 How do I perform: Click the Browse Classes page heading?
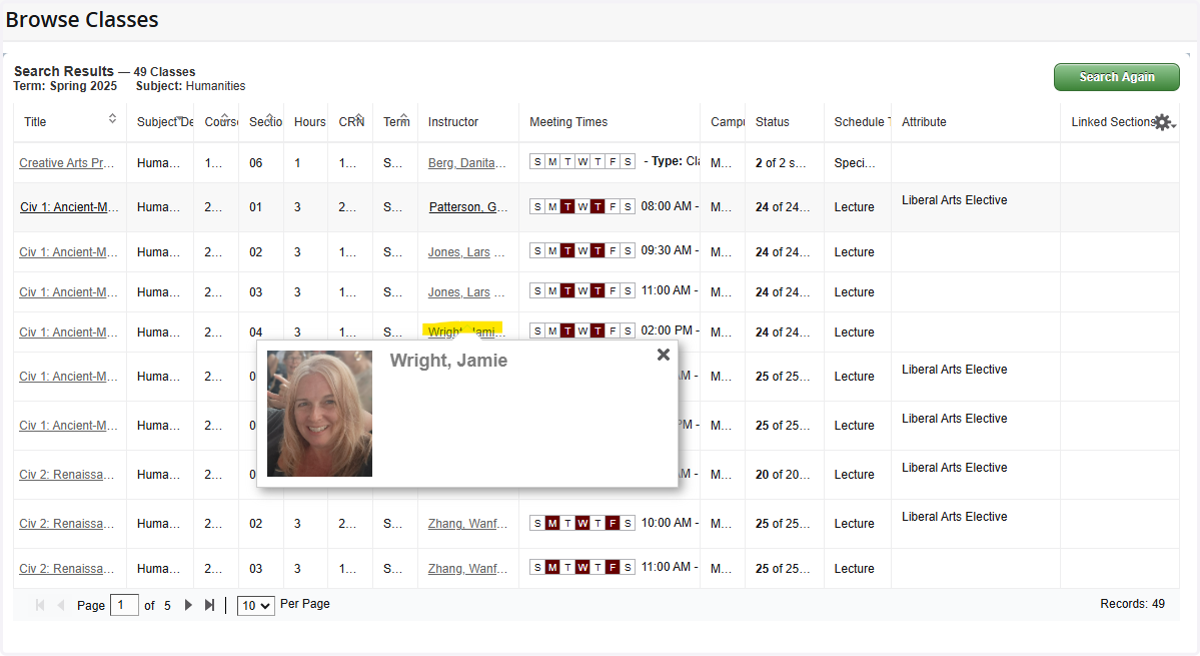tap(82, 19)
